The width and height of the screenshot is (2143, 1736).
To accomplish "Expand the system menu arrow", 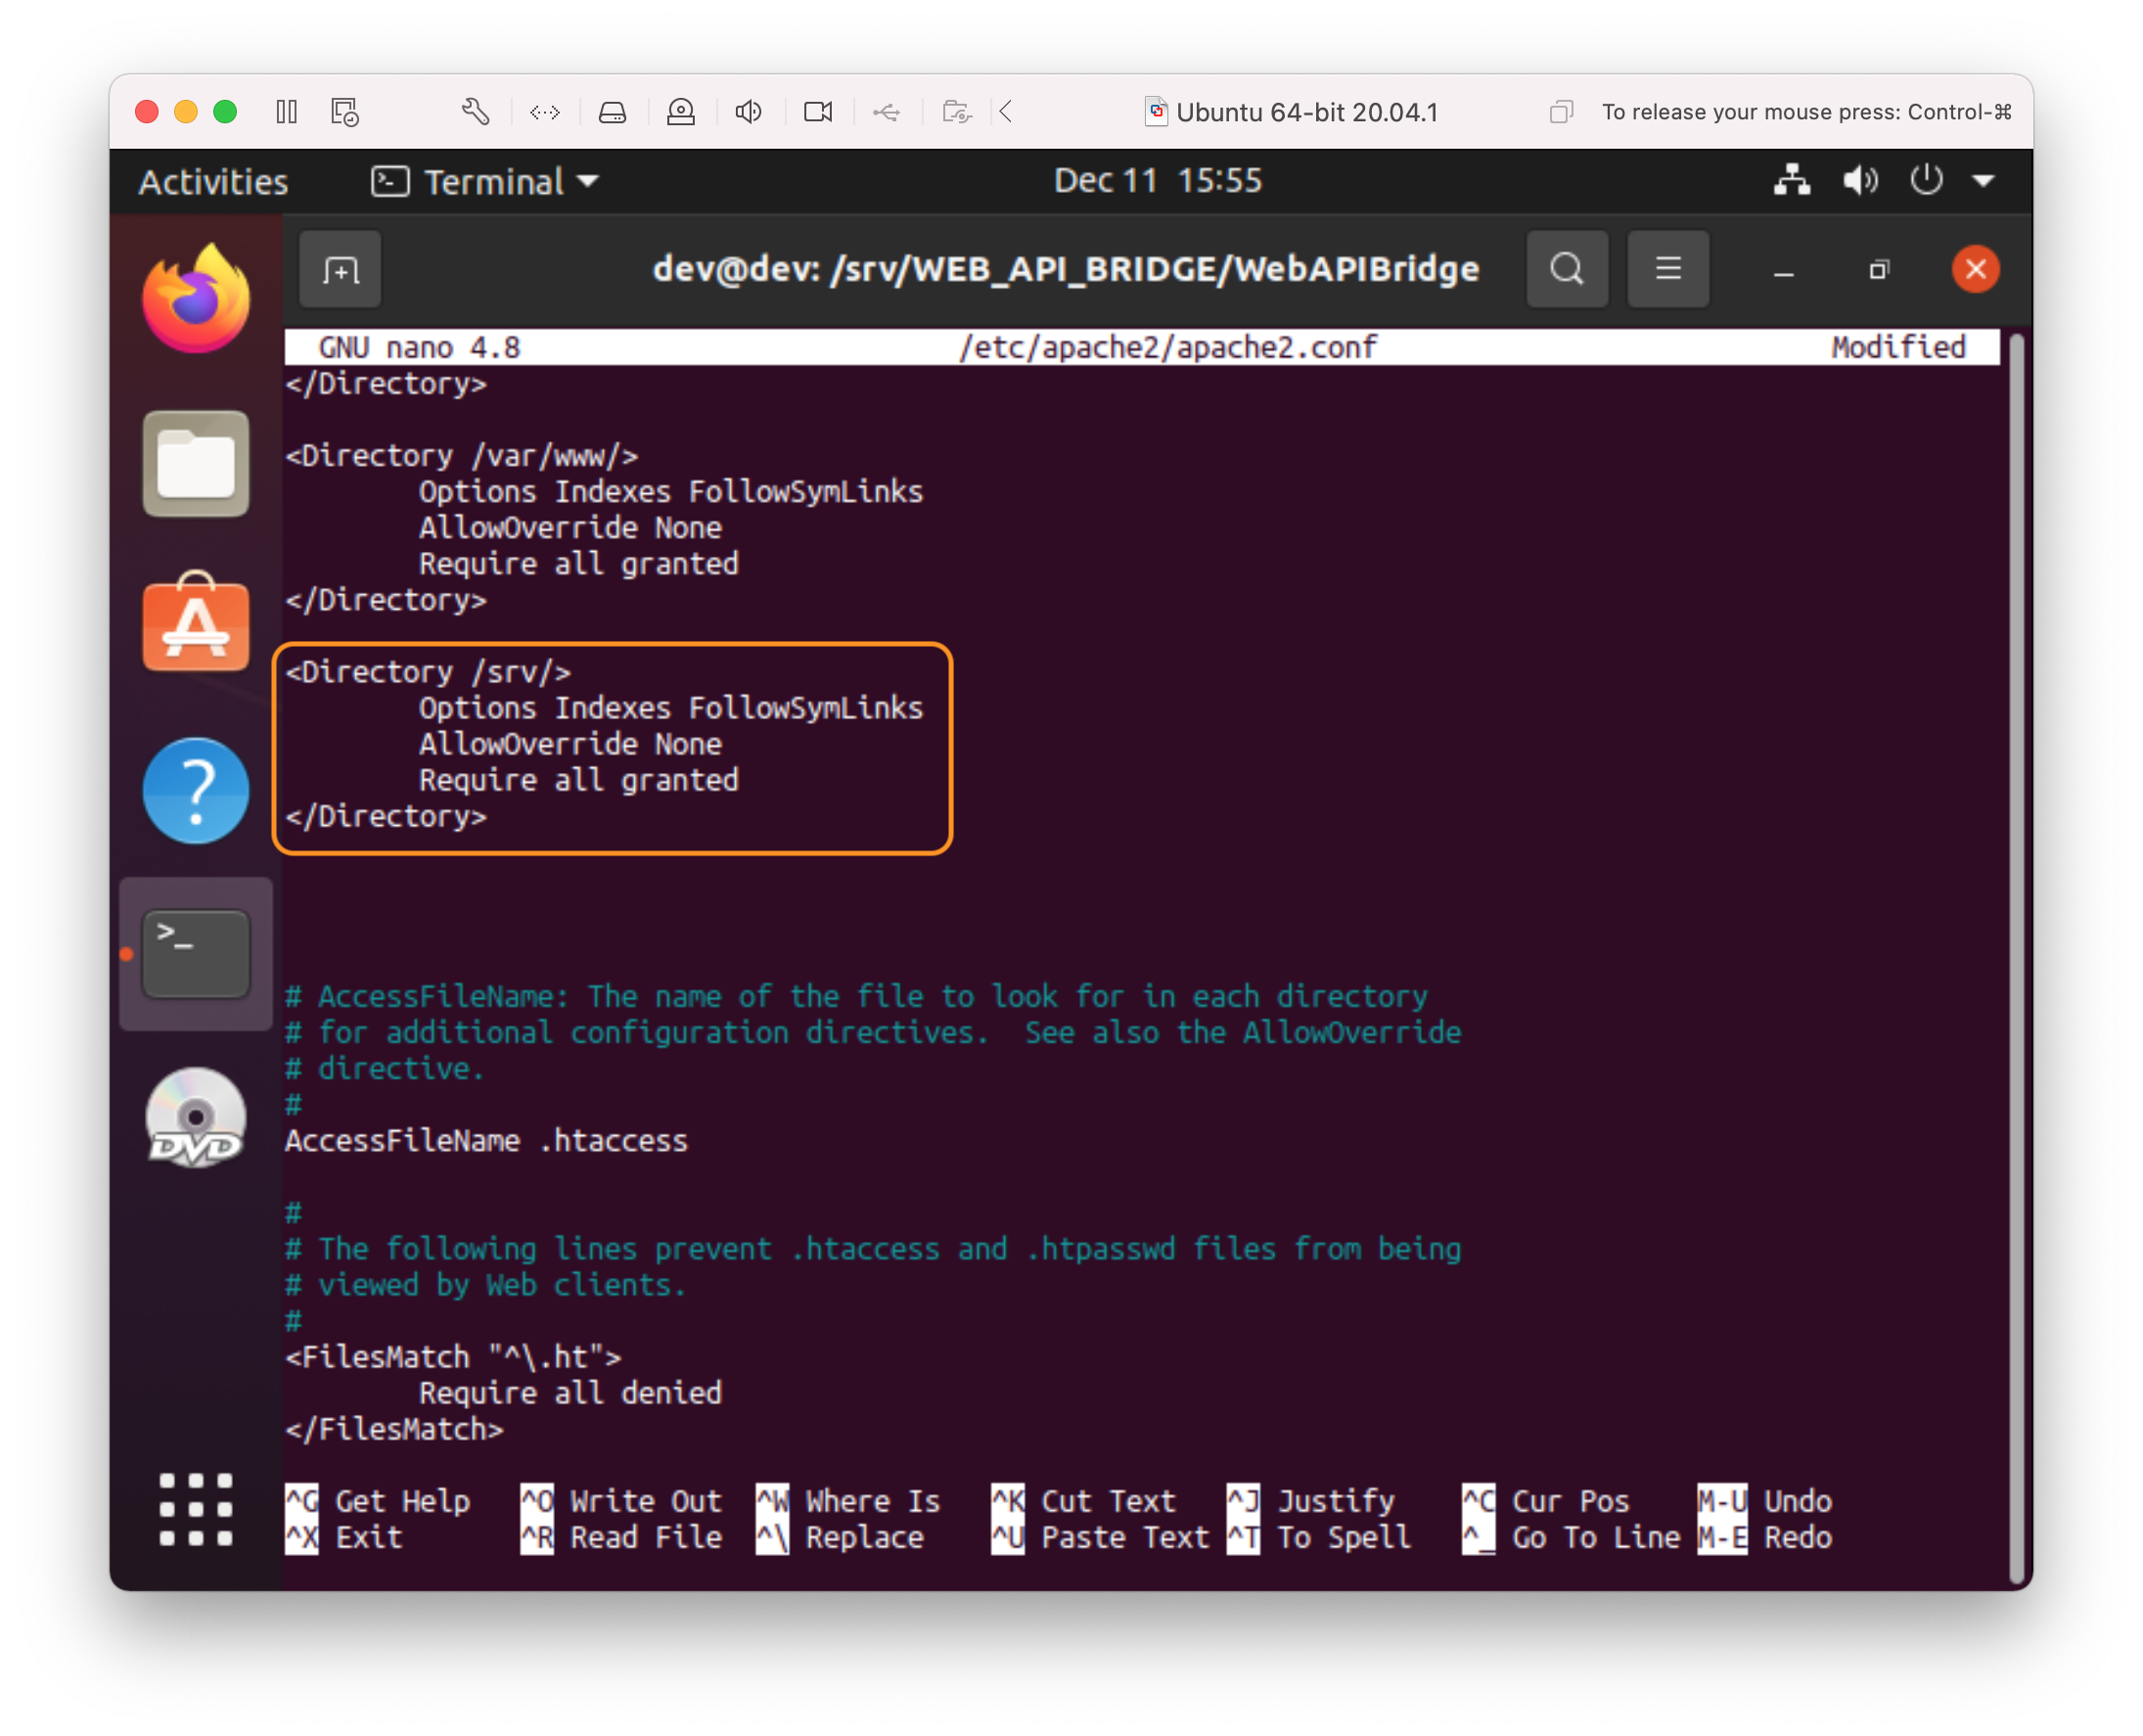I will 1984,182.
